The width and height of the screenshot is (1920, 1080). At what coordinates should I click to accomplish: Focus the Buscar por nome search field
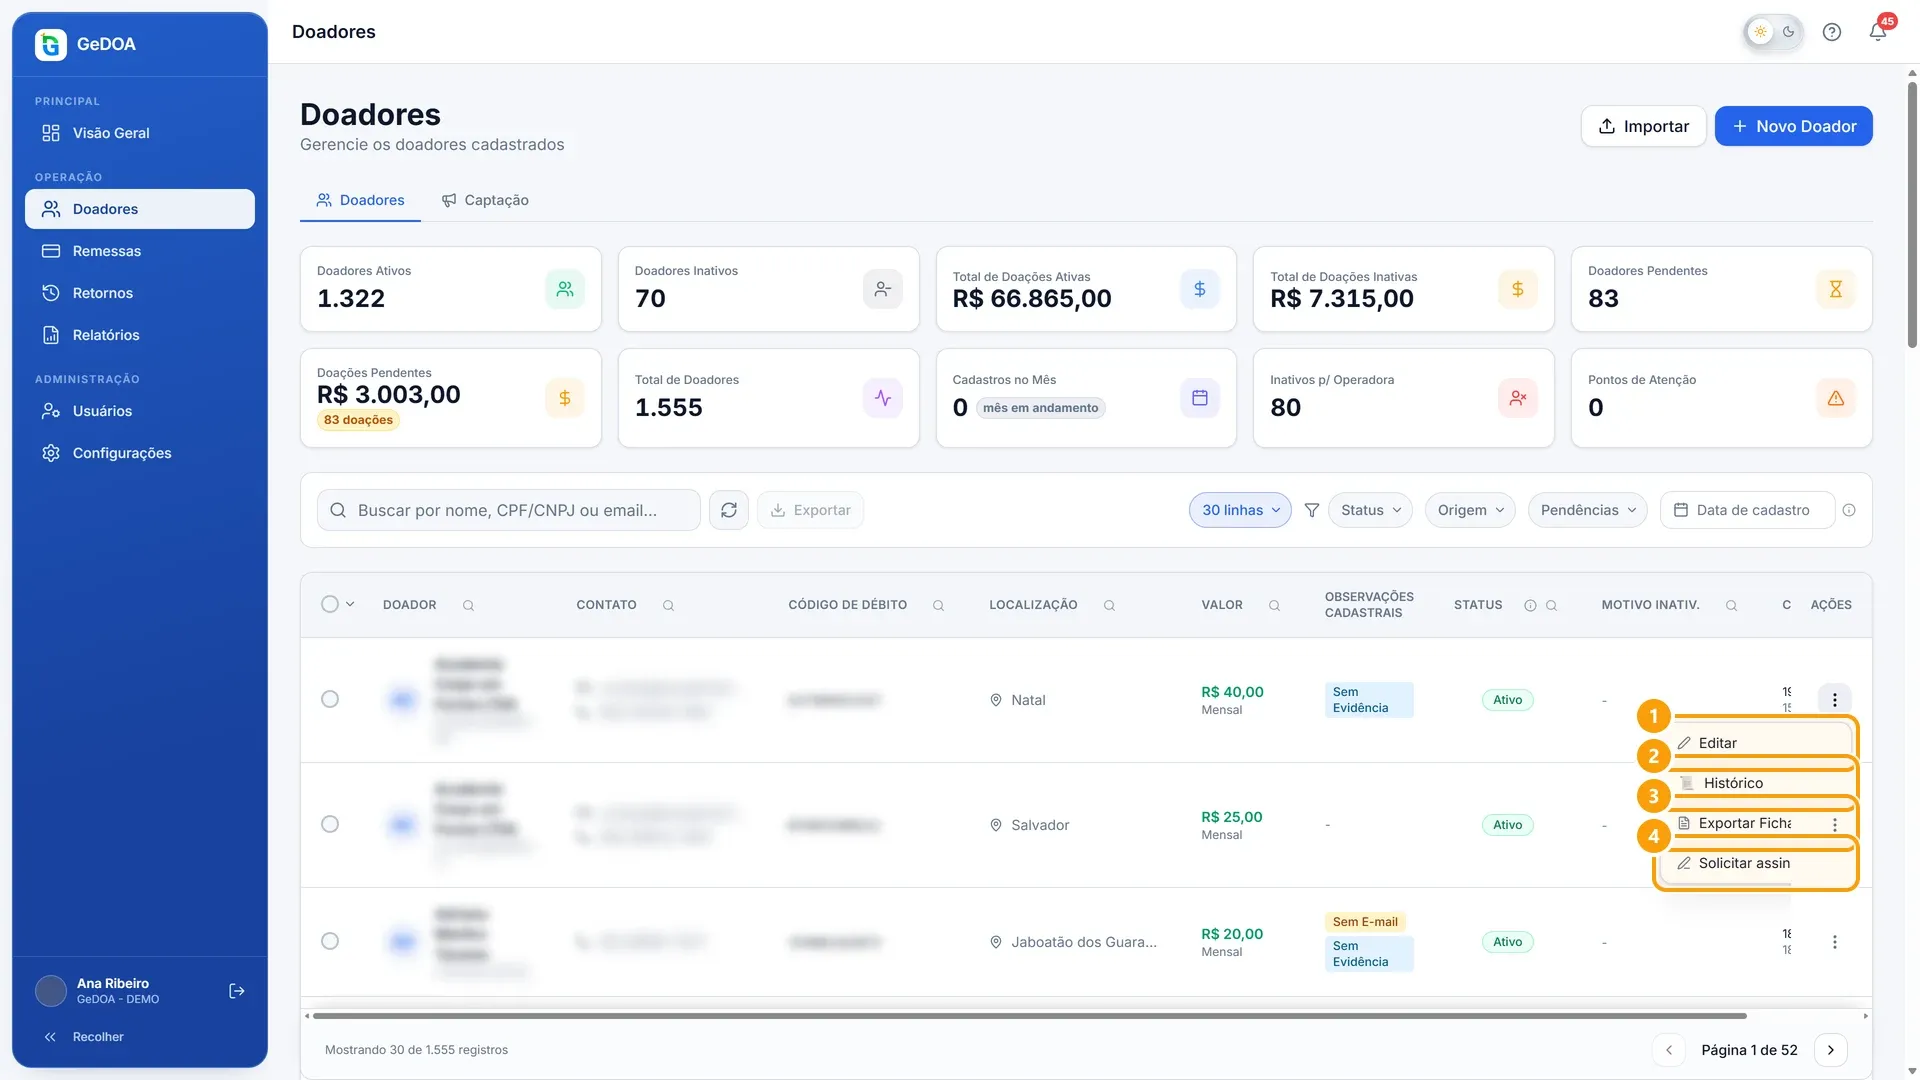[x=509, y=510]
